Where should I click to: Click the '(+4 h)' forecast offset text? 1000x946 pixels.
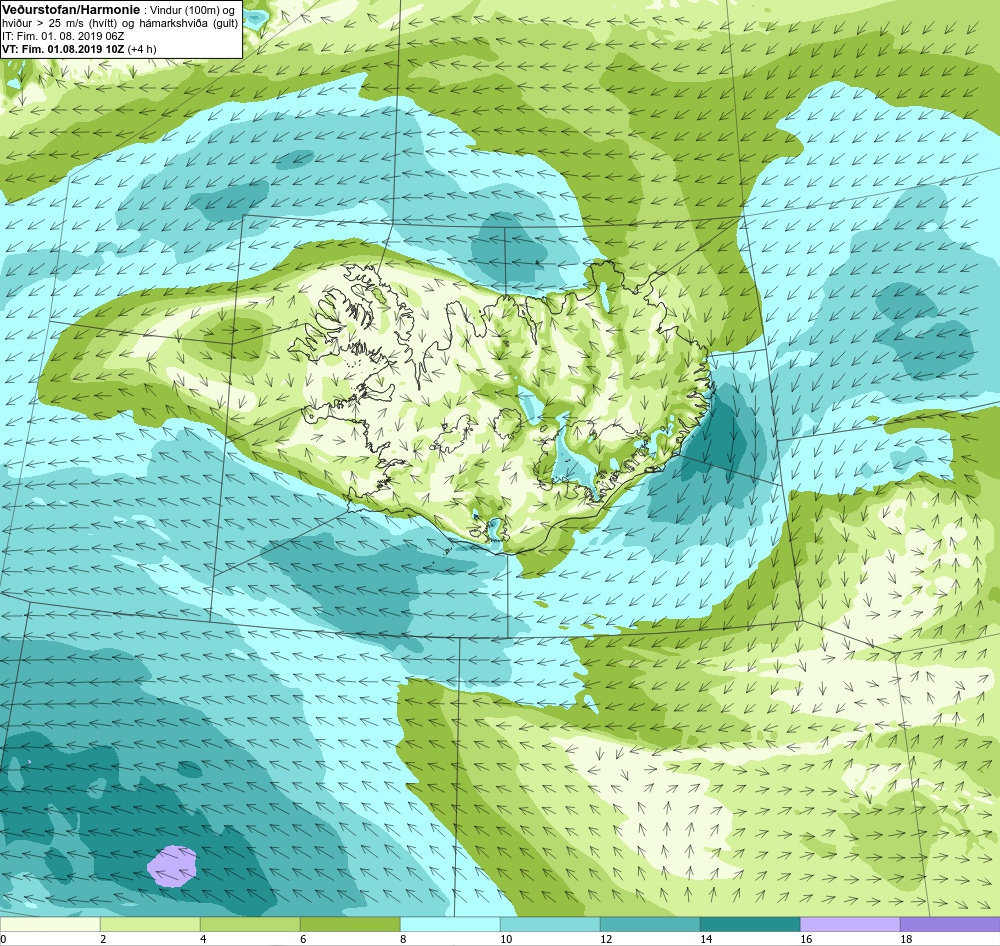tap(142, 48)
